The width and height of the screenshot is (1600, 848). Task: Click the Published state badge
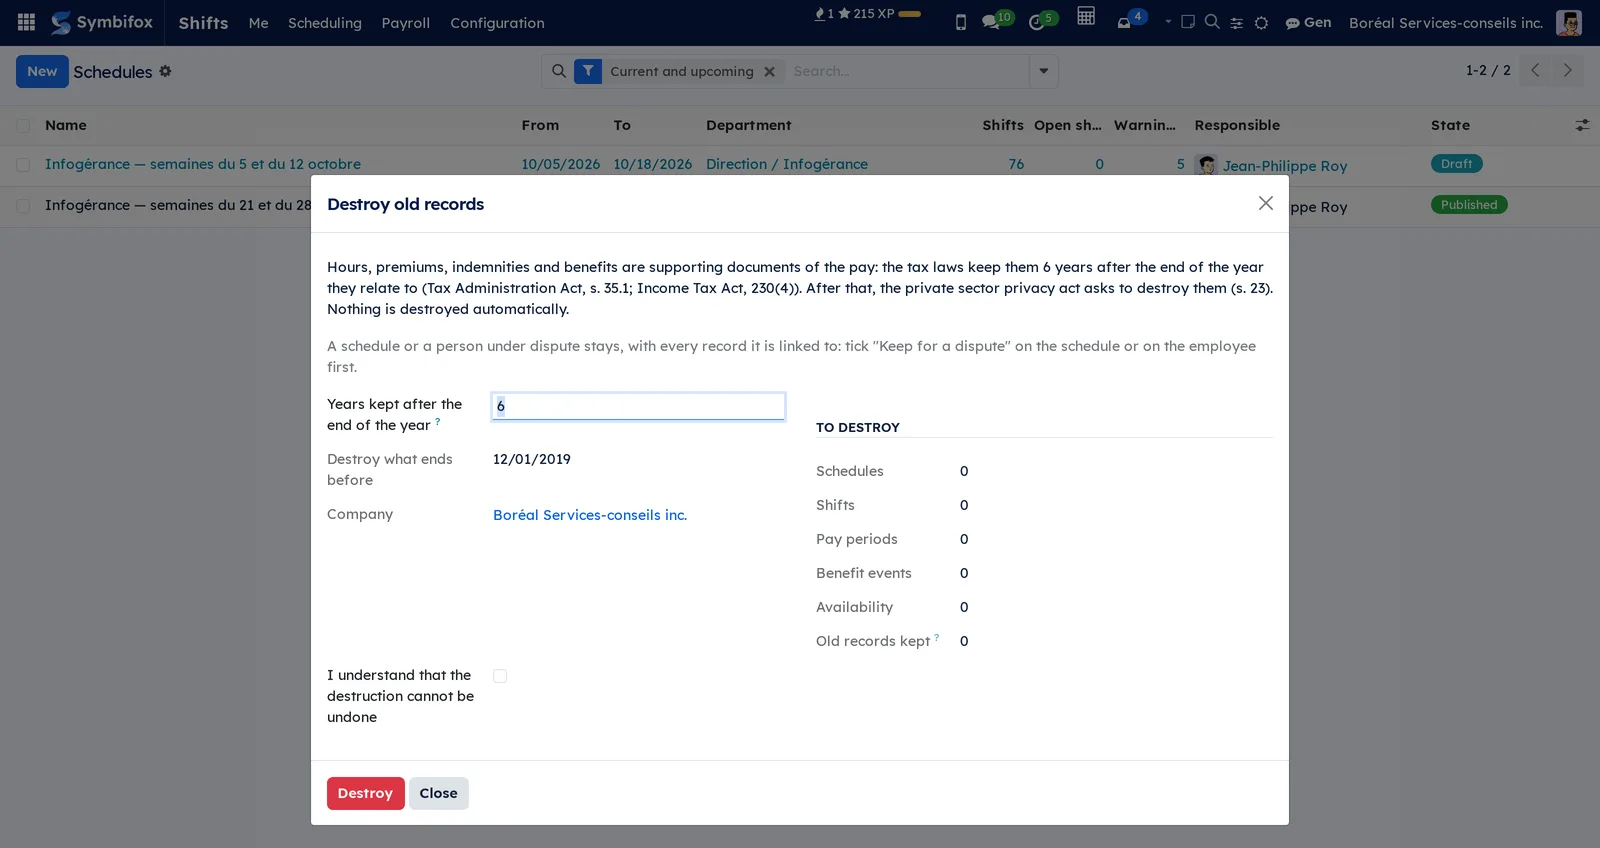pyautogui.click(x=1469, y=205)
